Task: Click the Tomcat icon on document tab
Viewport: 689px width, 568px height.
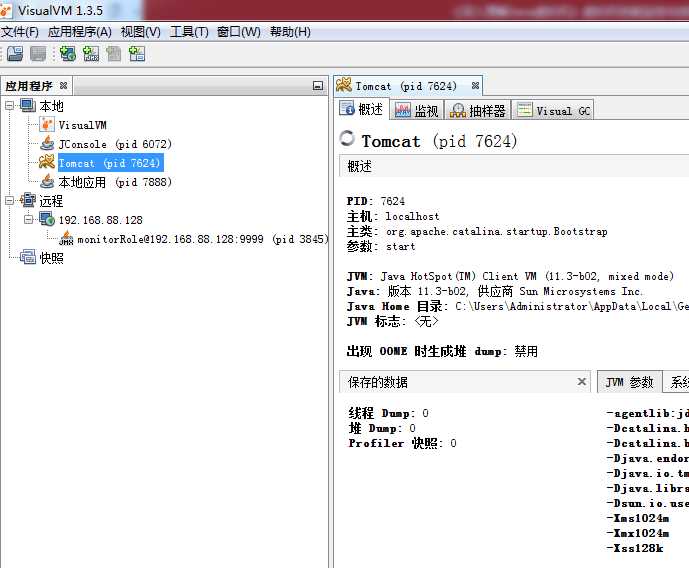Action: coord(344,85)
